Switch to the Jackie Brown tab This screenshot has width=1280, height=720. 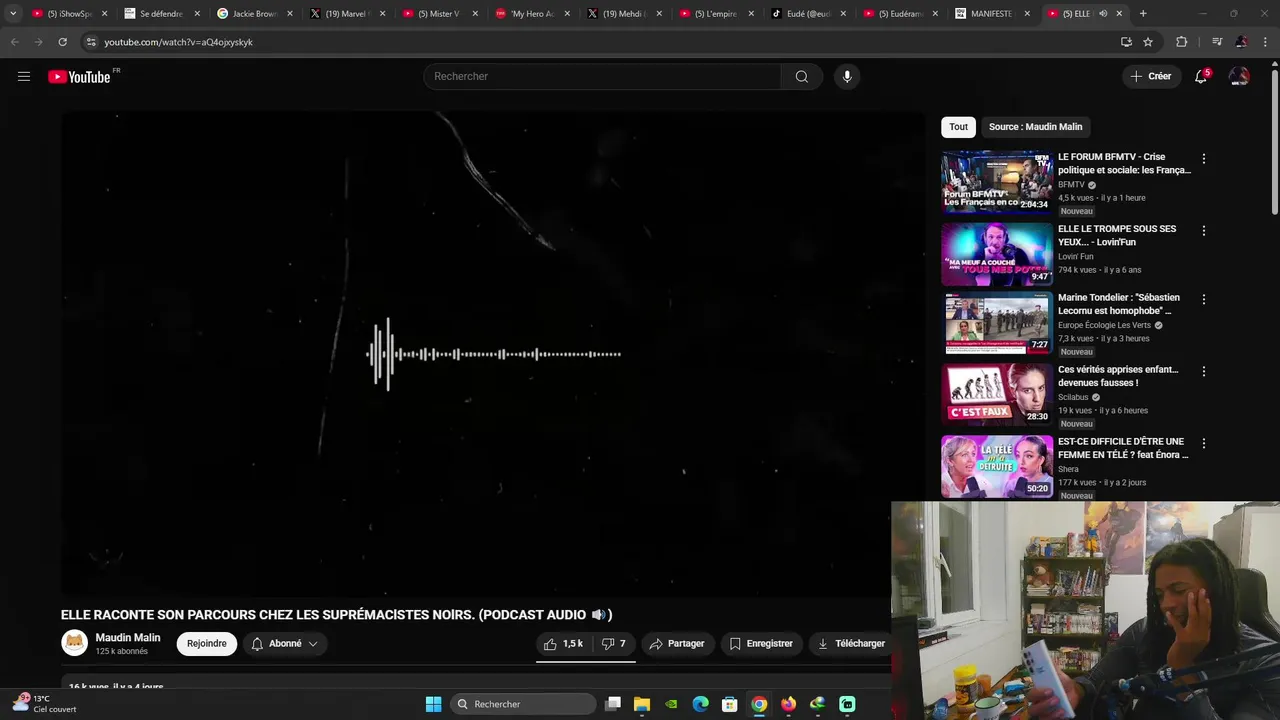(255, 14)
